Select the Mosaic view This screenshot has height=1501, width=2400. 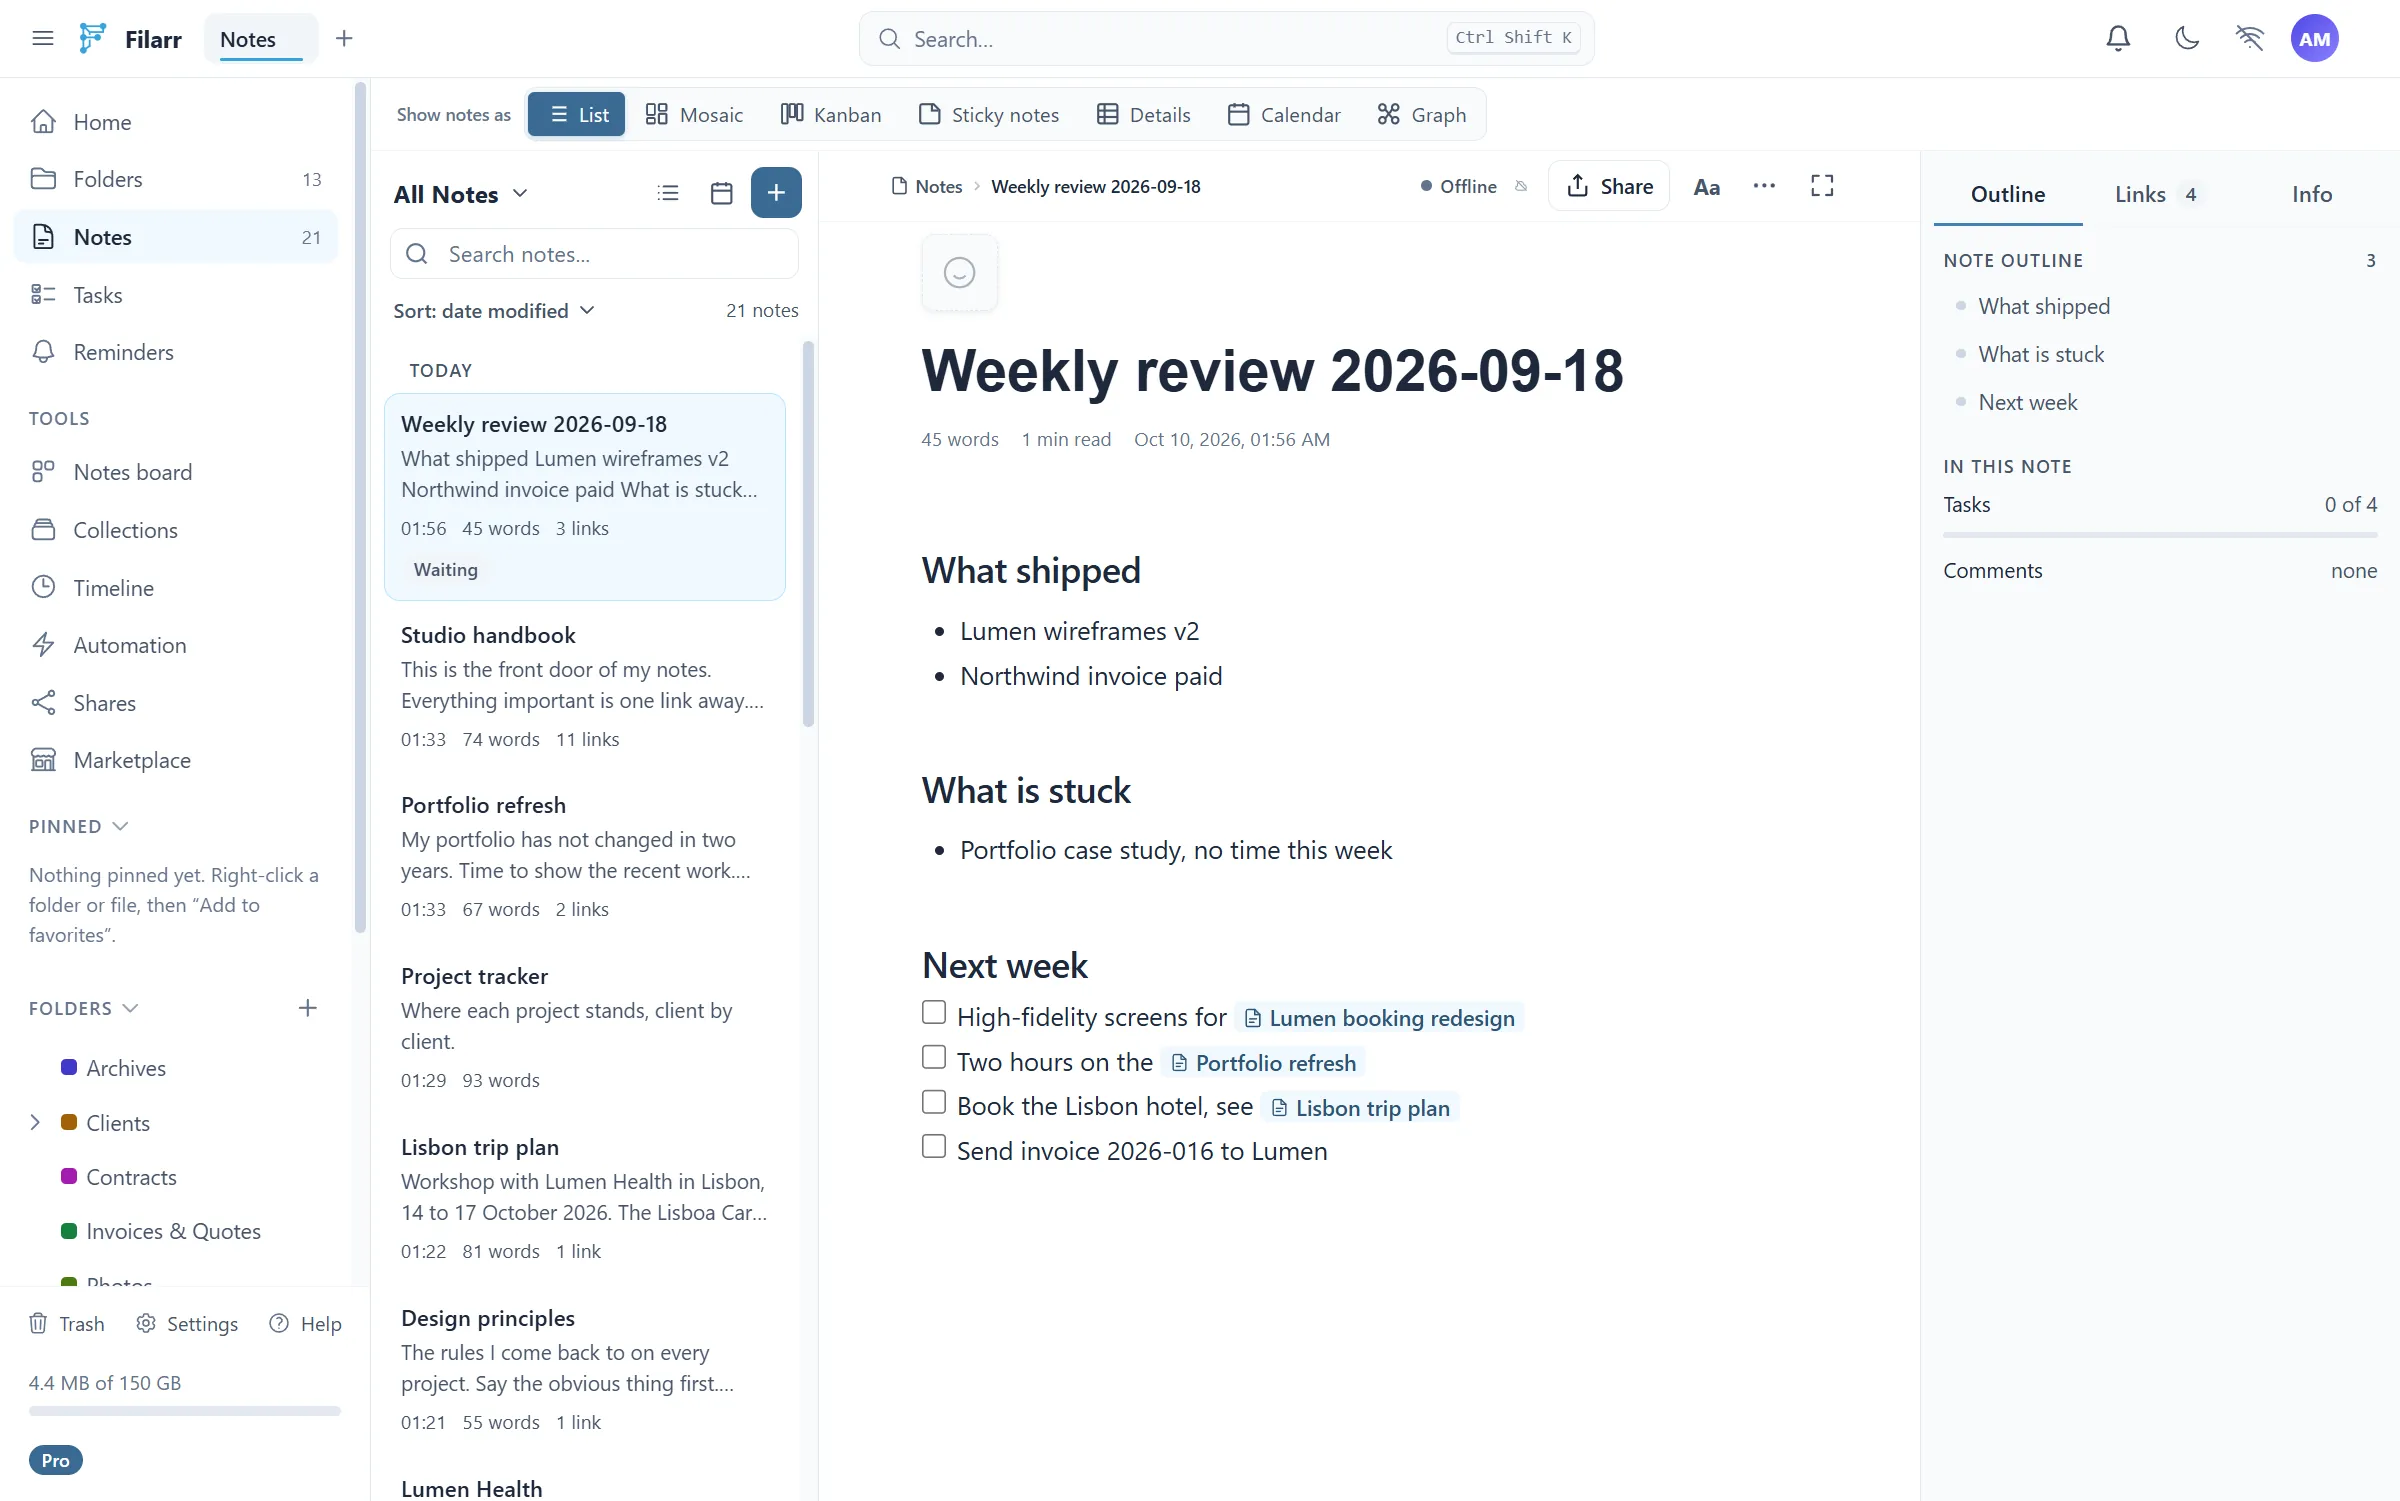pyautogui.click(x=695, y=115)
